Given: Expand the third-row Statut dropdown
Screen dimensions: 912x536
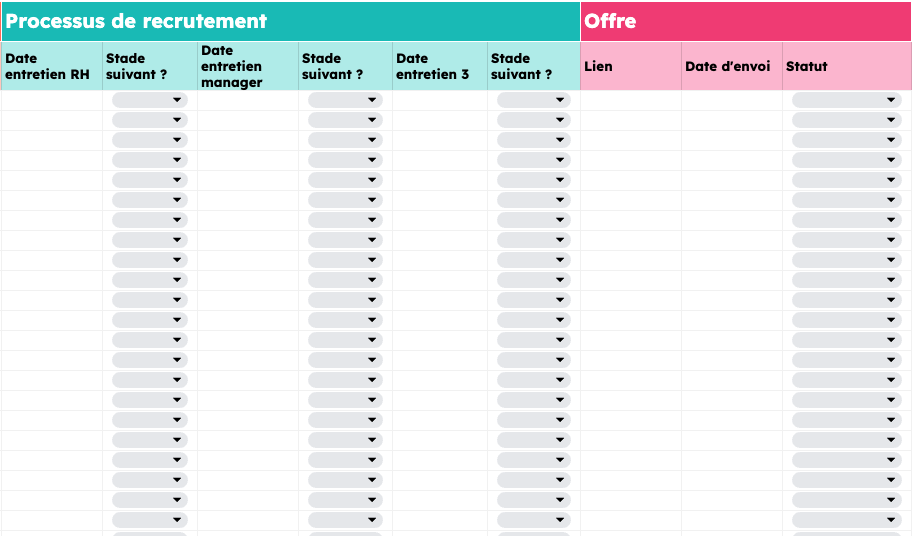Looking at the screenshot, I should (846, 140).
